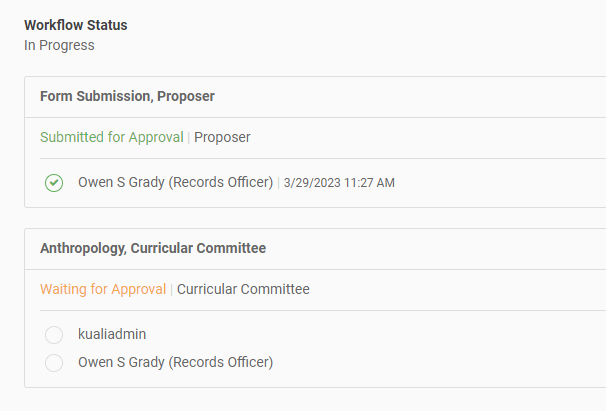Click the Curricular Committee label after Waiting for Approval
606x411 pixels.
(243, 289)
